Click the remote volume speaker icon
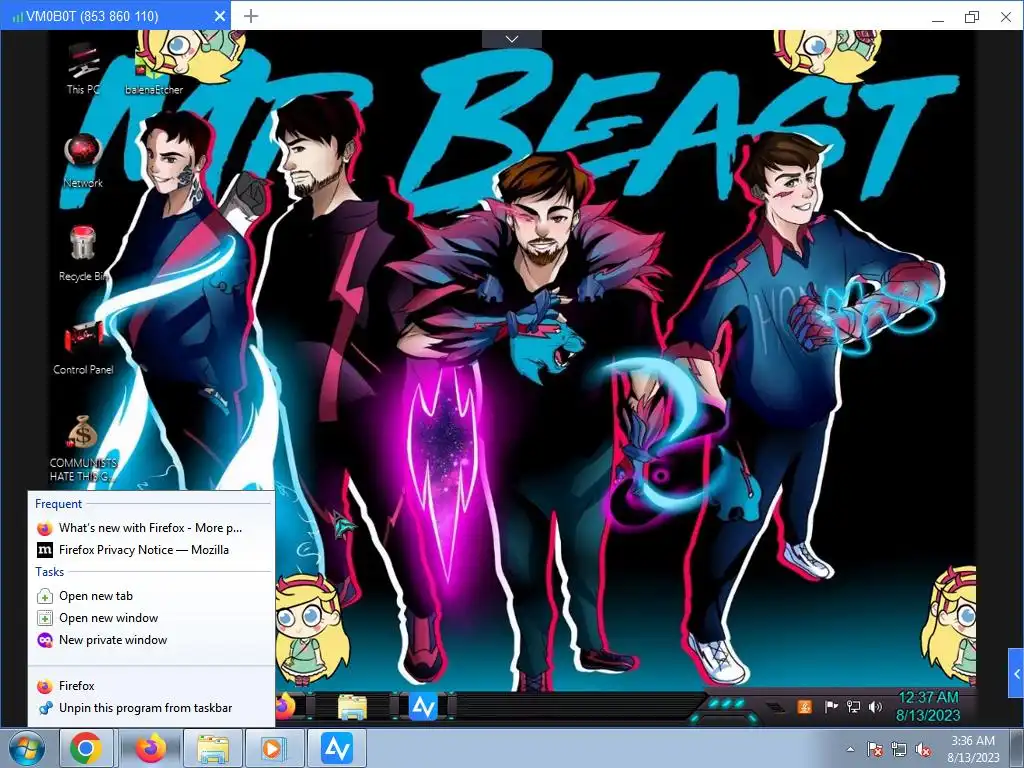The height and width of the screenshot is (768, 1024). point(875,707)
